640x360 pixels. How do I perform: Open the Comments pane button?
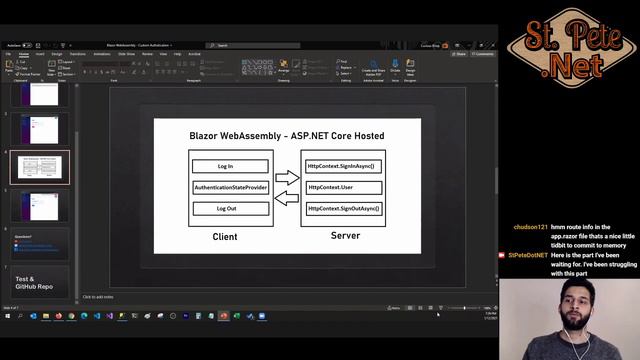[x=482, y=54]
